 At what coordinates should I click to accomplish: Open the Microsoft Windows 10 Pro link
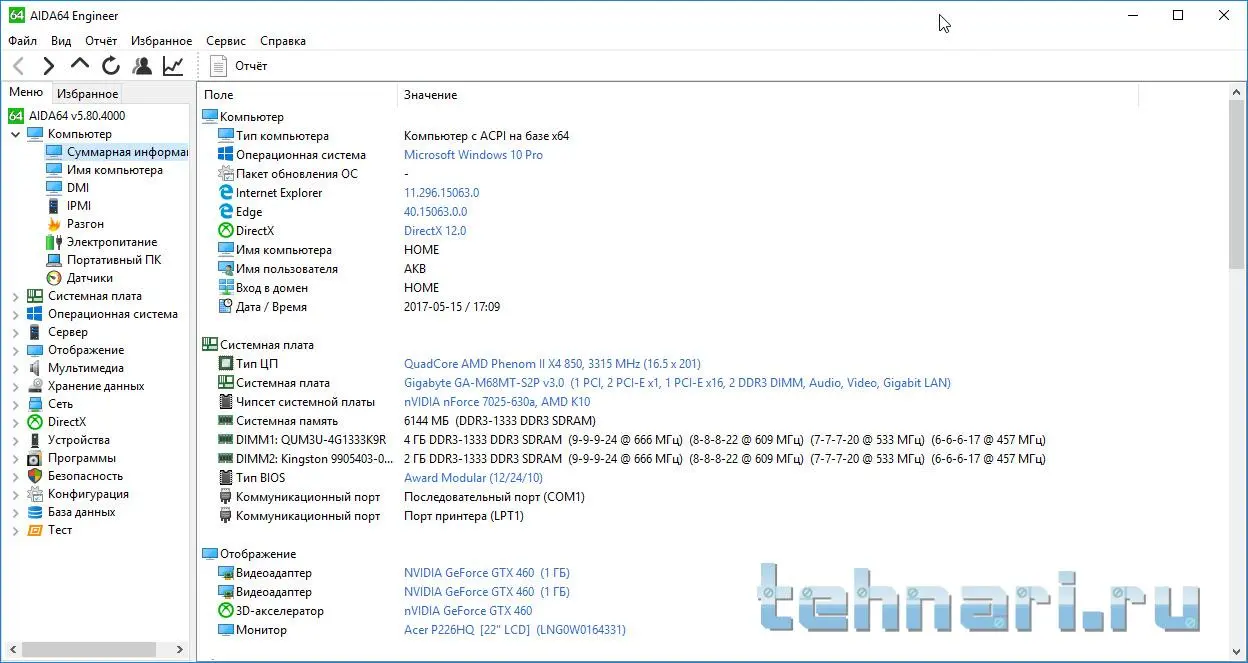coord(473,155)
